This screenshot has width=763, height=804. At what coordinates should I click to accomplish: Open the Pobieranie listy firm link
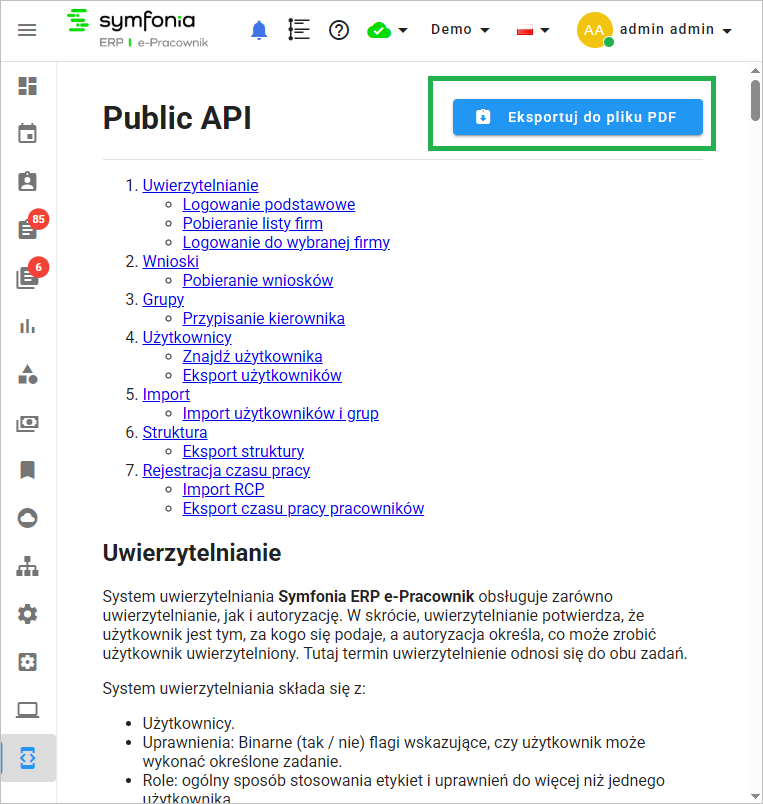coord(253,224)
